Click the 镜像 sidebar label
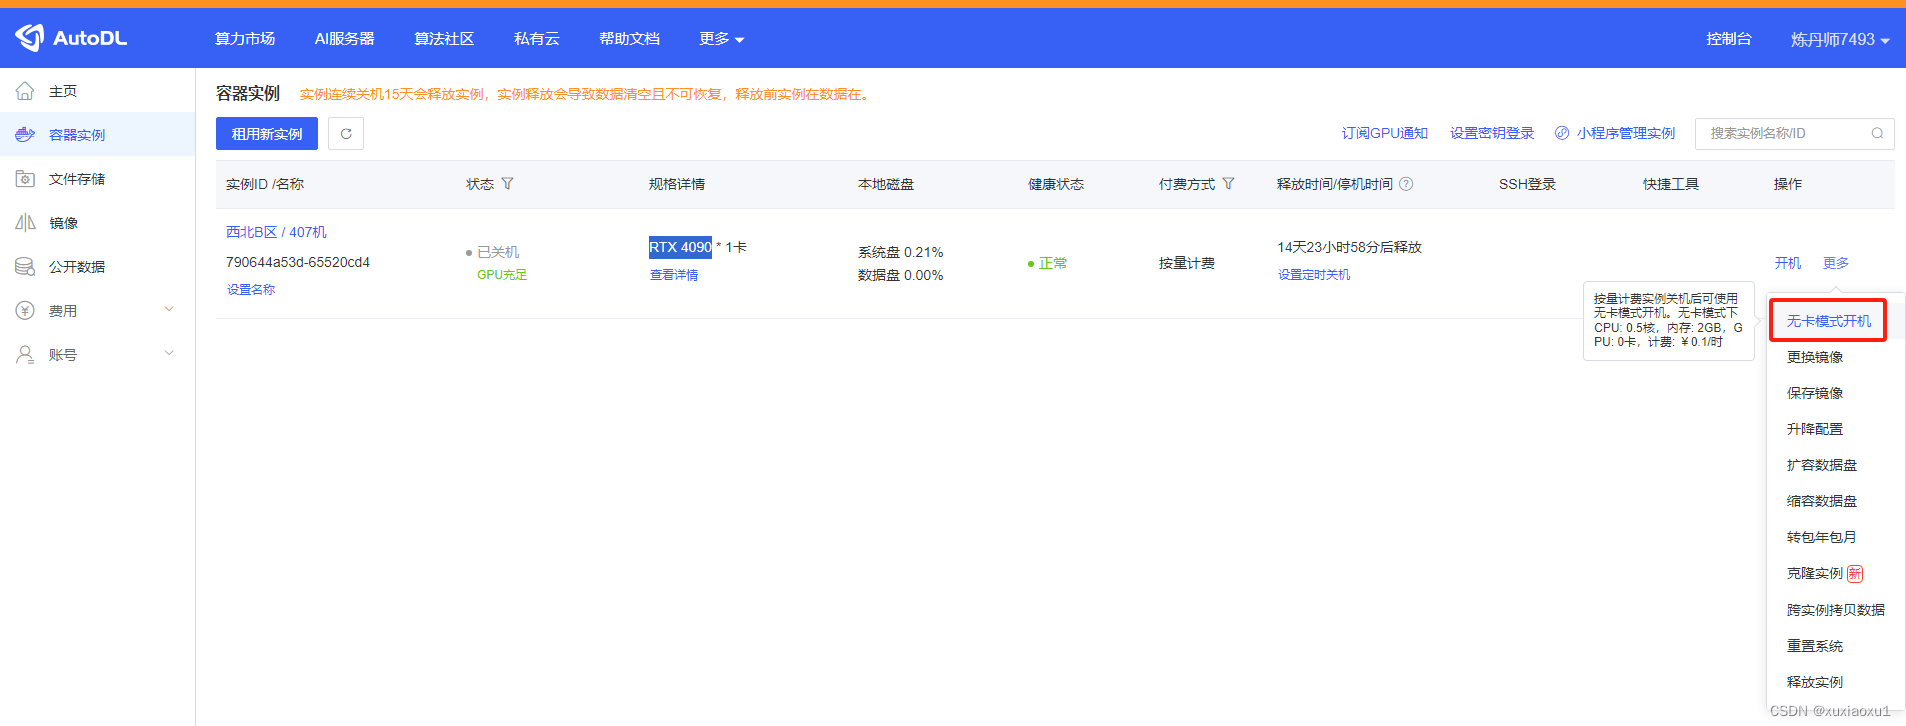The image size is (1906, 726). 63,223
